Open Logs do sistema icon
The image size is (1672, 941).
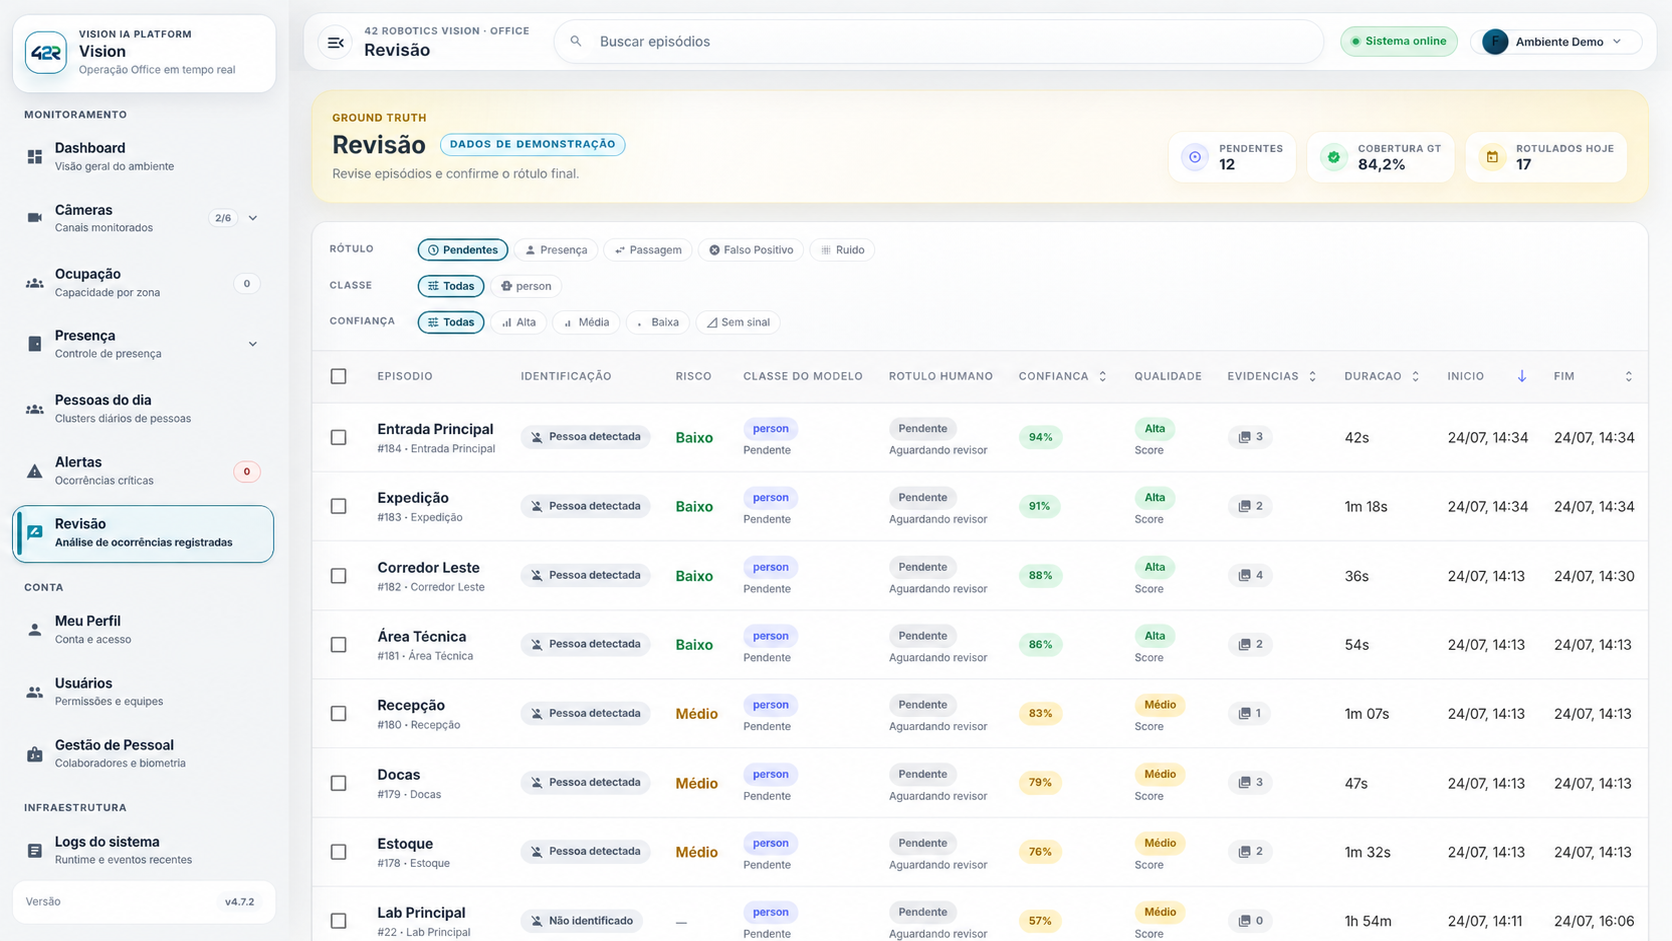35,851
